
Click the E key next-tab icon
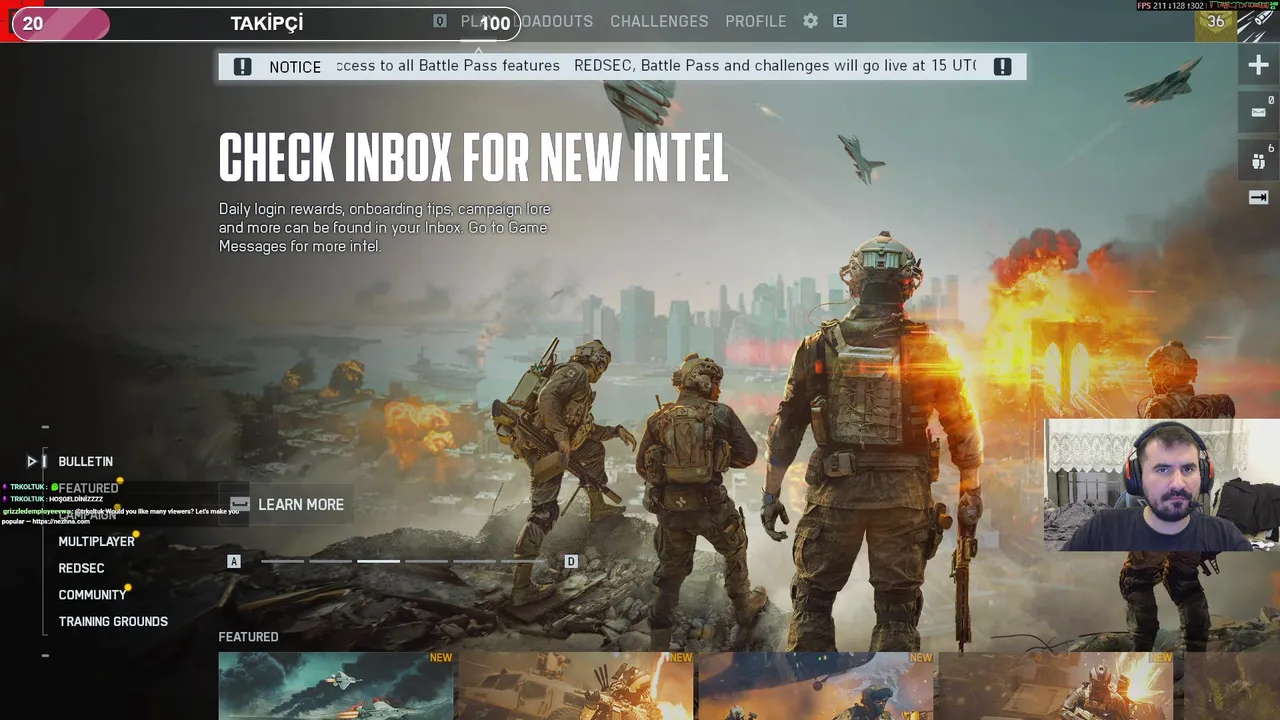pos(840,21)
